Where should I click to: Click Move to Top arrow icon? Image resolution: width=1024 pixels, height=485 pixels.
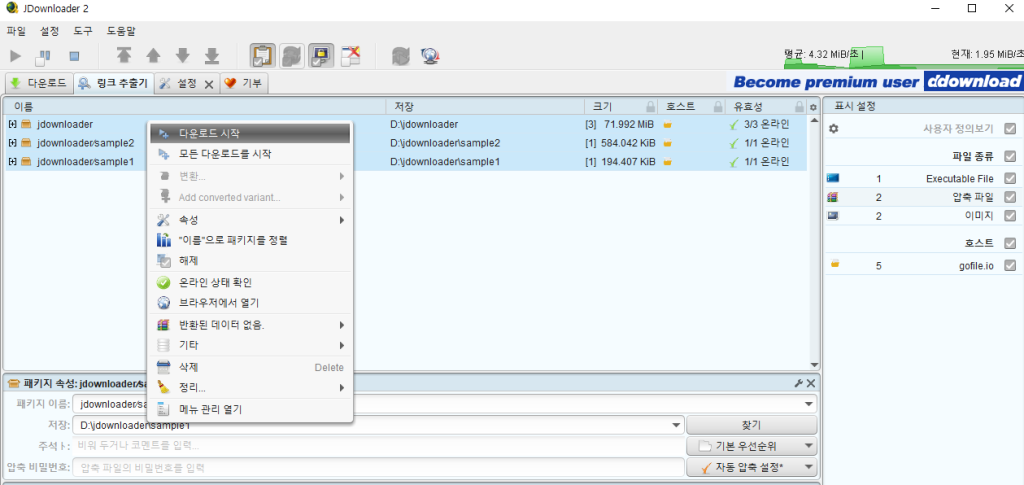click(x=124, y=56)
